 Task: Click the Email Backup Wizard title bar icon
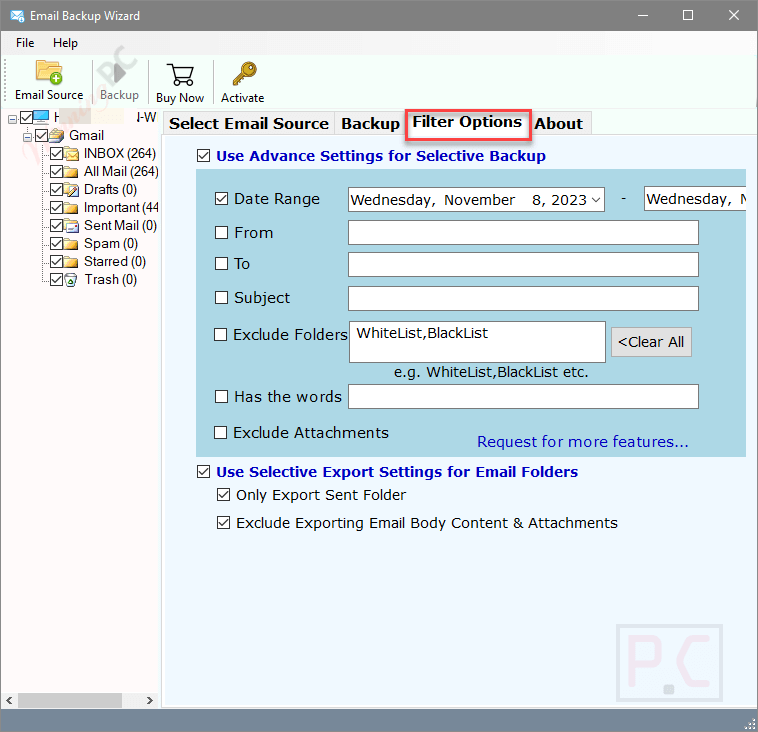click(17, 15)
